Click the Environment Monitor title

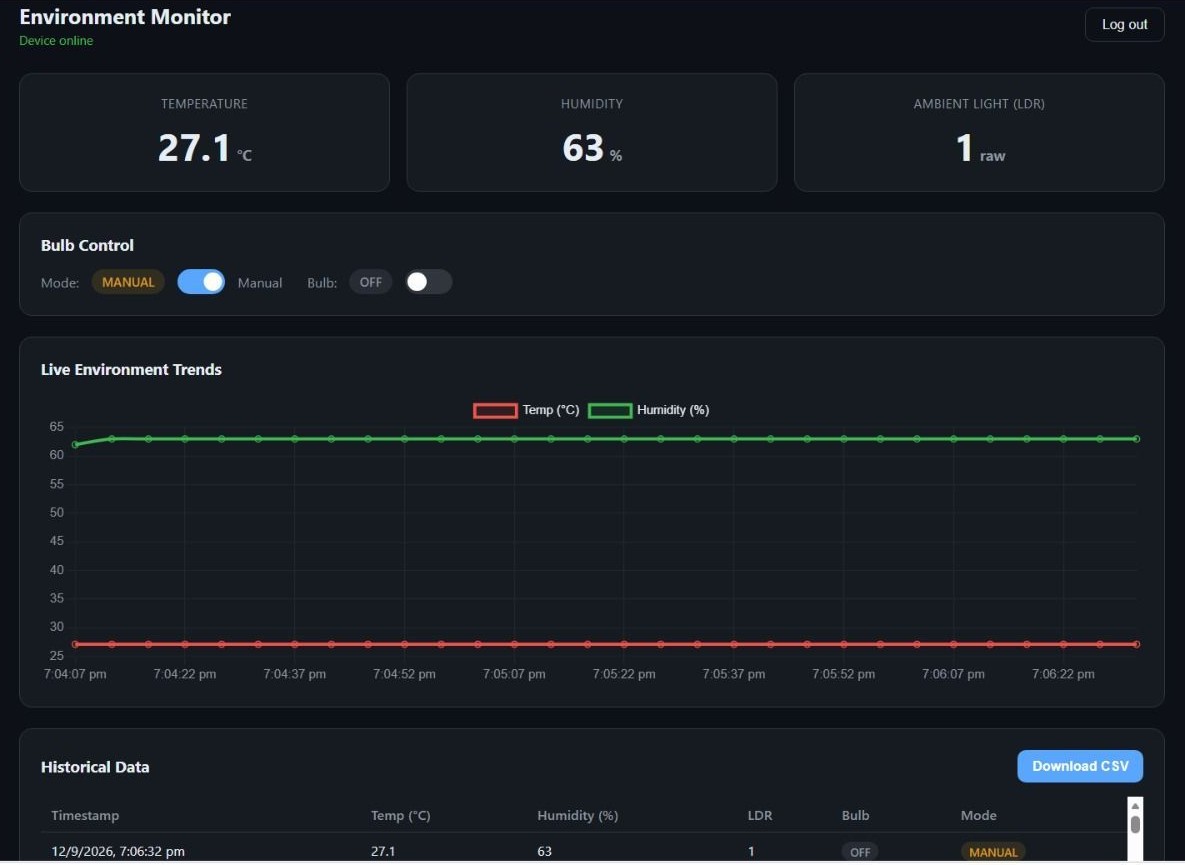click(125, 17)
